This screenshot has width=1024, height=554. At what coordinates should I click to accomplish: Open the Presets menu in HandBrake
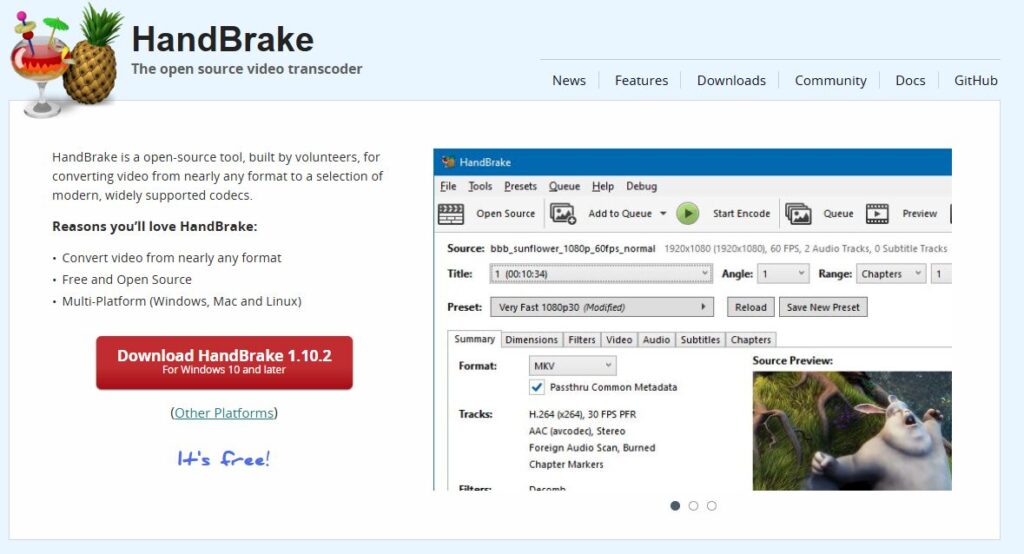tap(520, 186)
